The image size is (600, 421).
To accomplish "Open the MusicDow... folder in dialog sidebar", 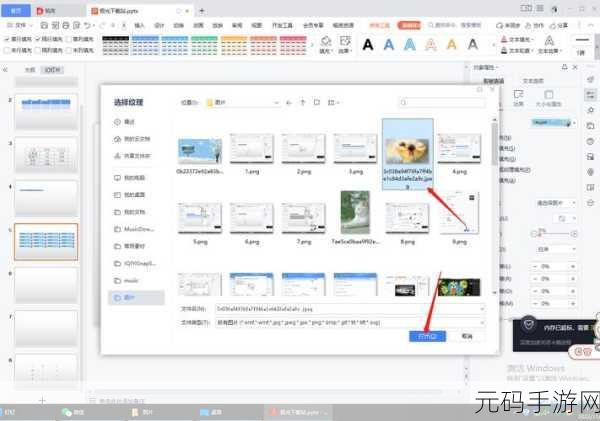I will click(x=134, y=229).
